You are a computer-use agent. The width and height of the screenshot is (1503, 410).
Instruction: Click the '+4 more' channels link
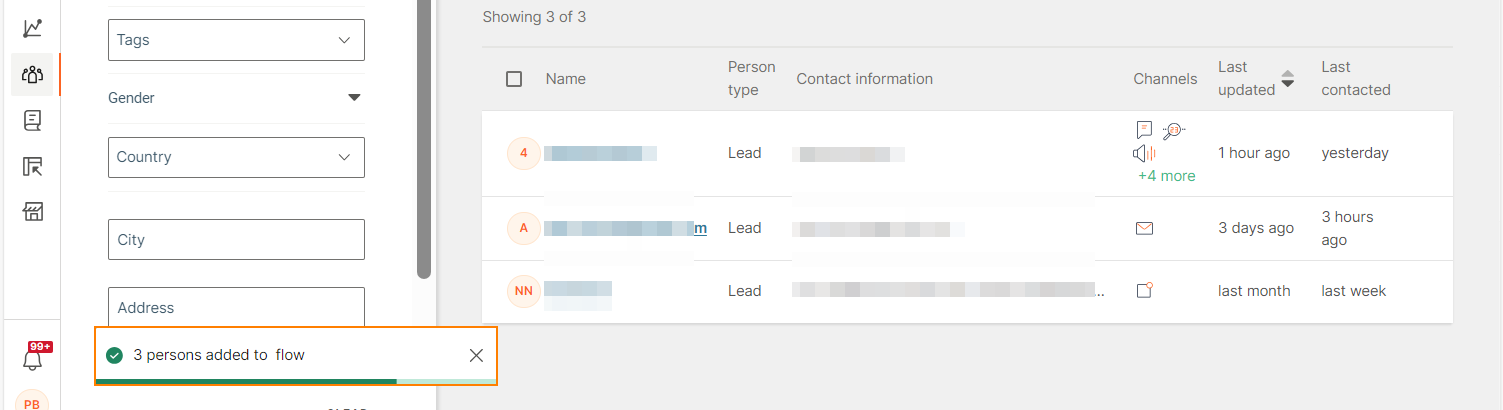[1166, 176]
